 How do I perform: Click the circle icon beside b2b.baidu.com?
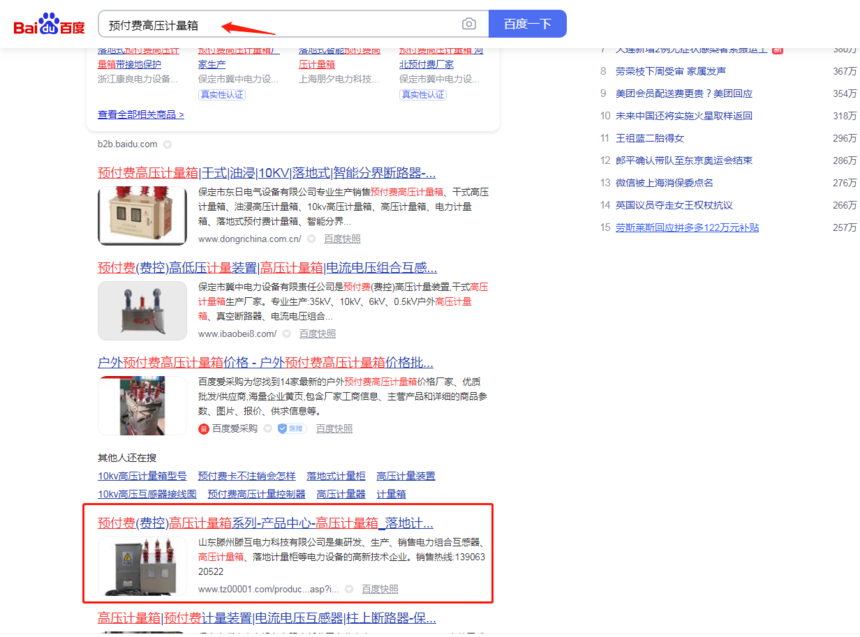168,144
